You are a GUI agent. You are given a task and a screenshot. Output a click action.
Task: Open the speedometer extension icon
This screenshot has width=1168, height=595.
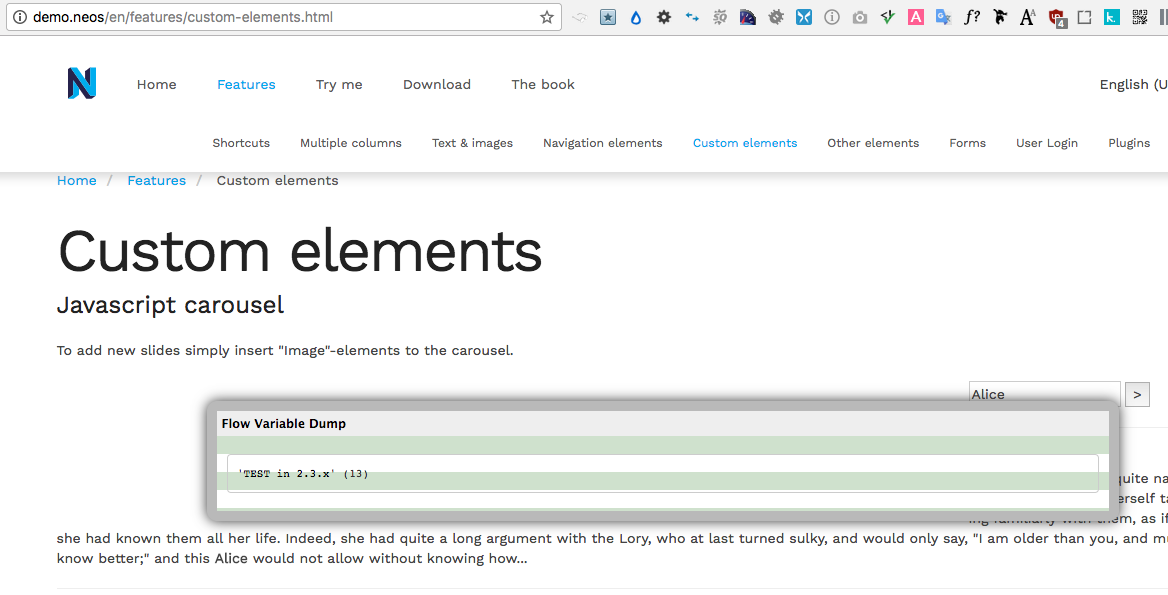click(747, 17)
